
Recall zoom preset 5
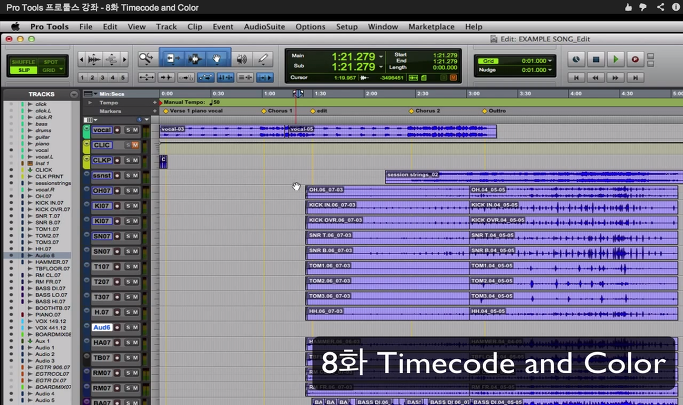click(x=122, y=78)
